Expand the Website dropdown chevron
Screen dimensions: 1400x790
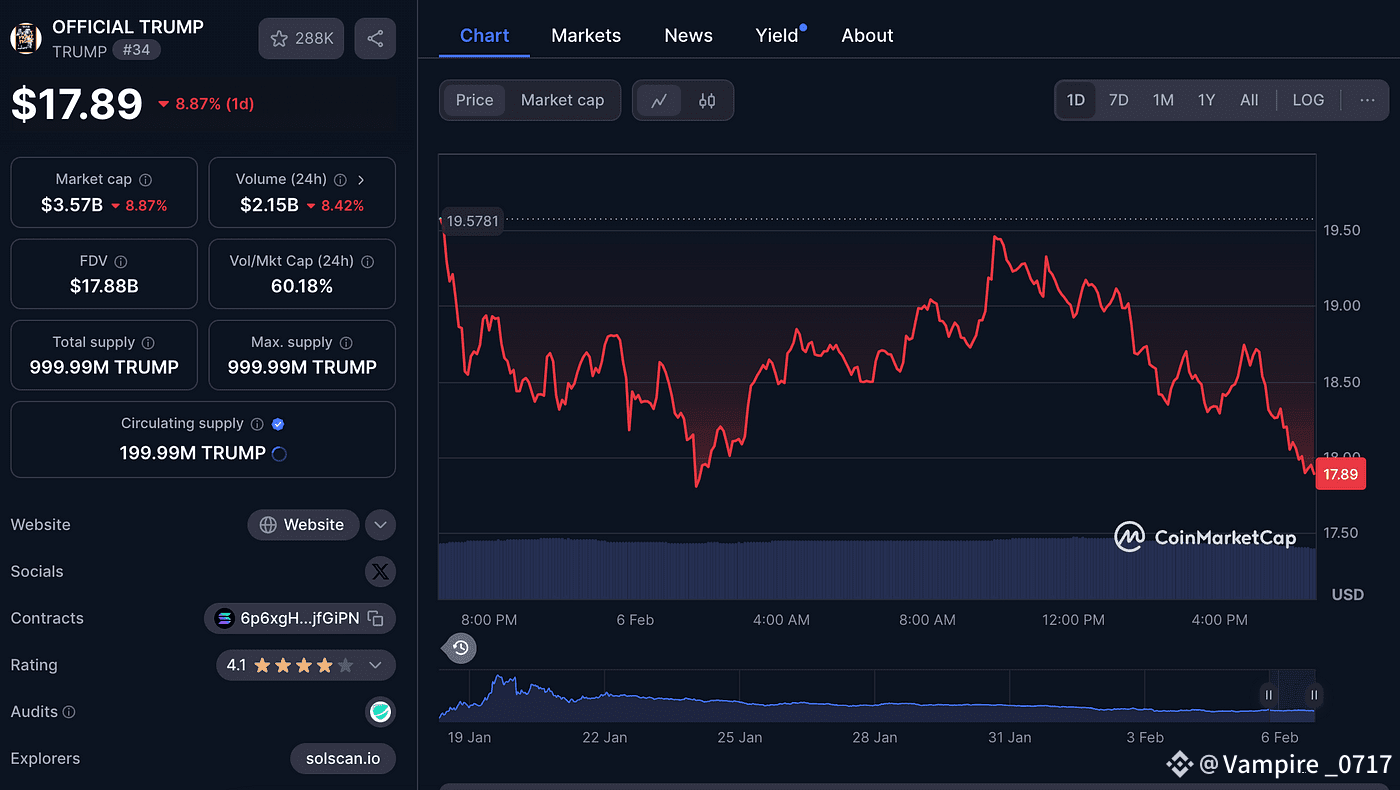380,525
